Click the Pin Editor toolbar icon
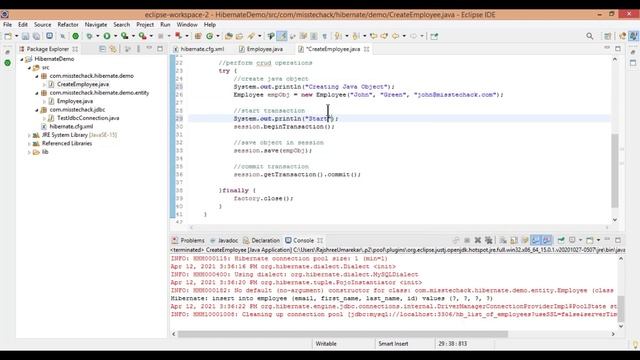This screenshot has height=360, width=640. (434, 36)
